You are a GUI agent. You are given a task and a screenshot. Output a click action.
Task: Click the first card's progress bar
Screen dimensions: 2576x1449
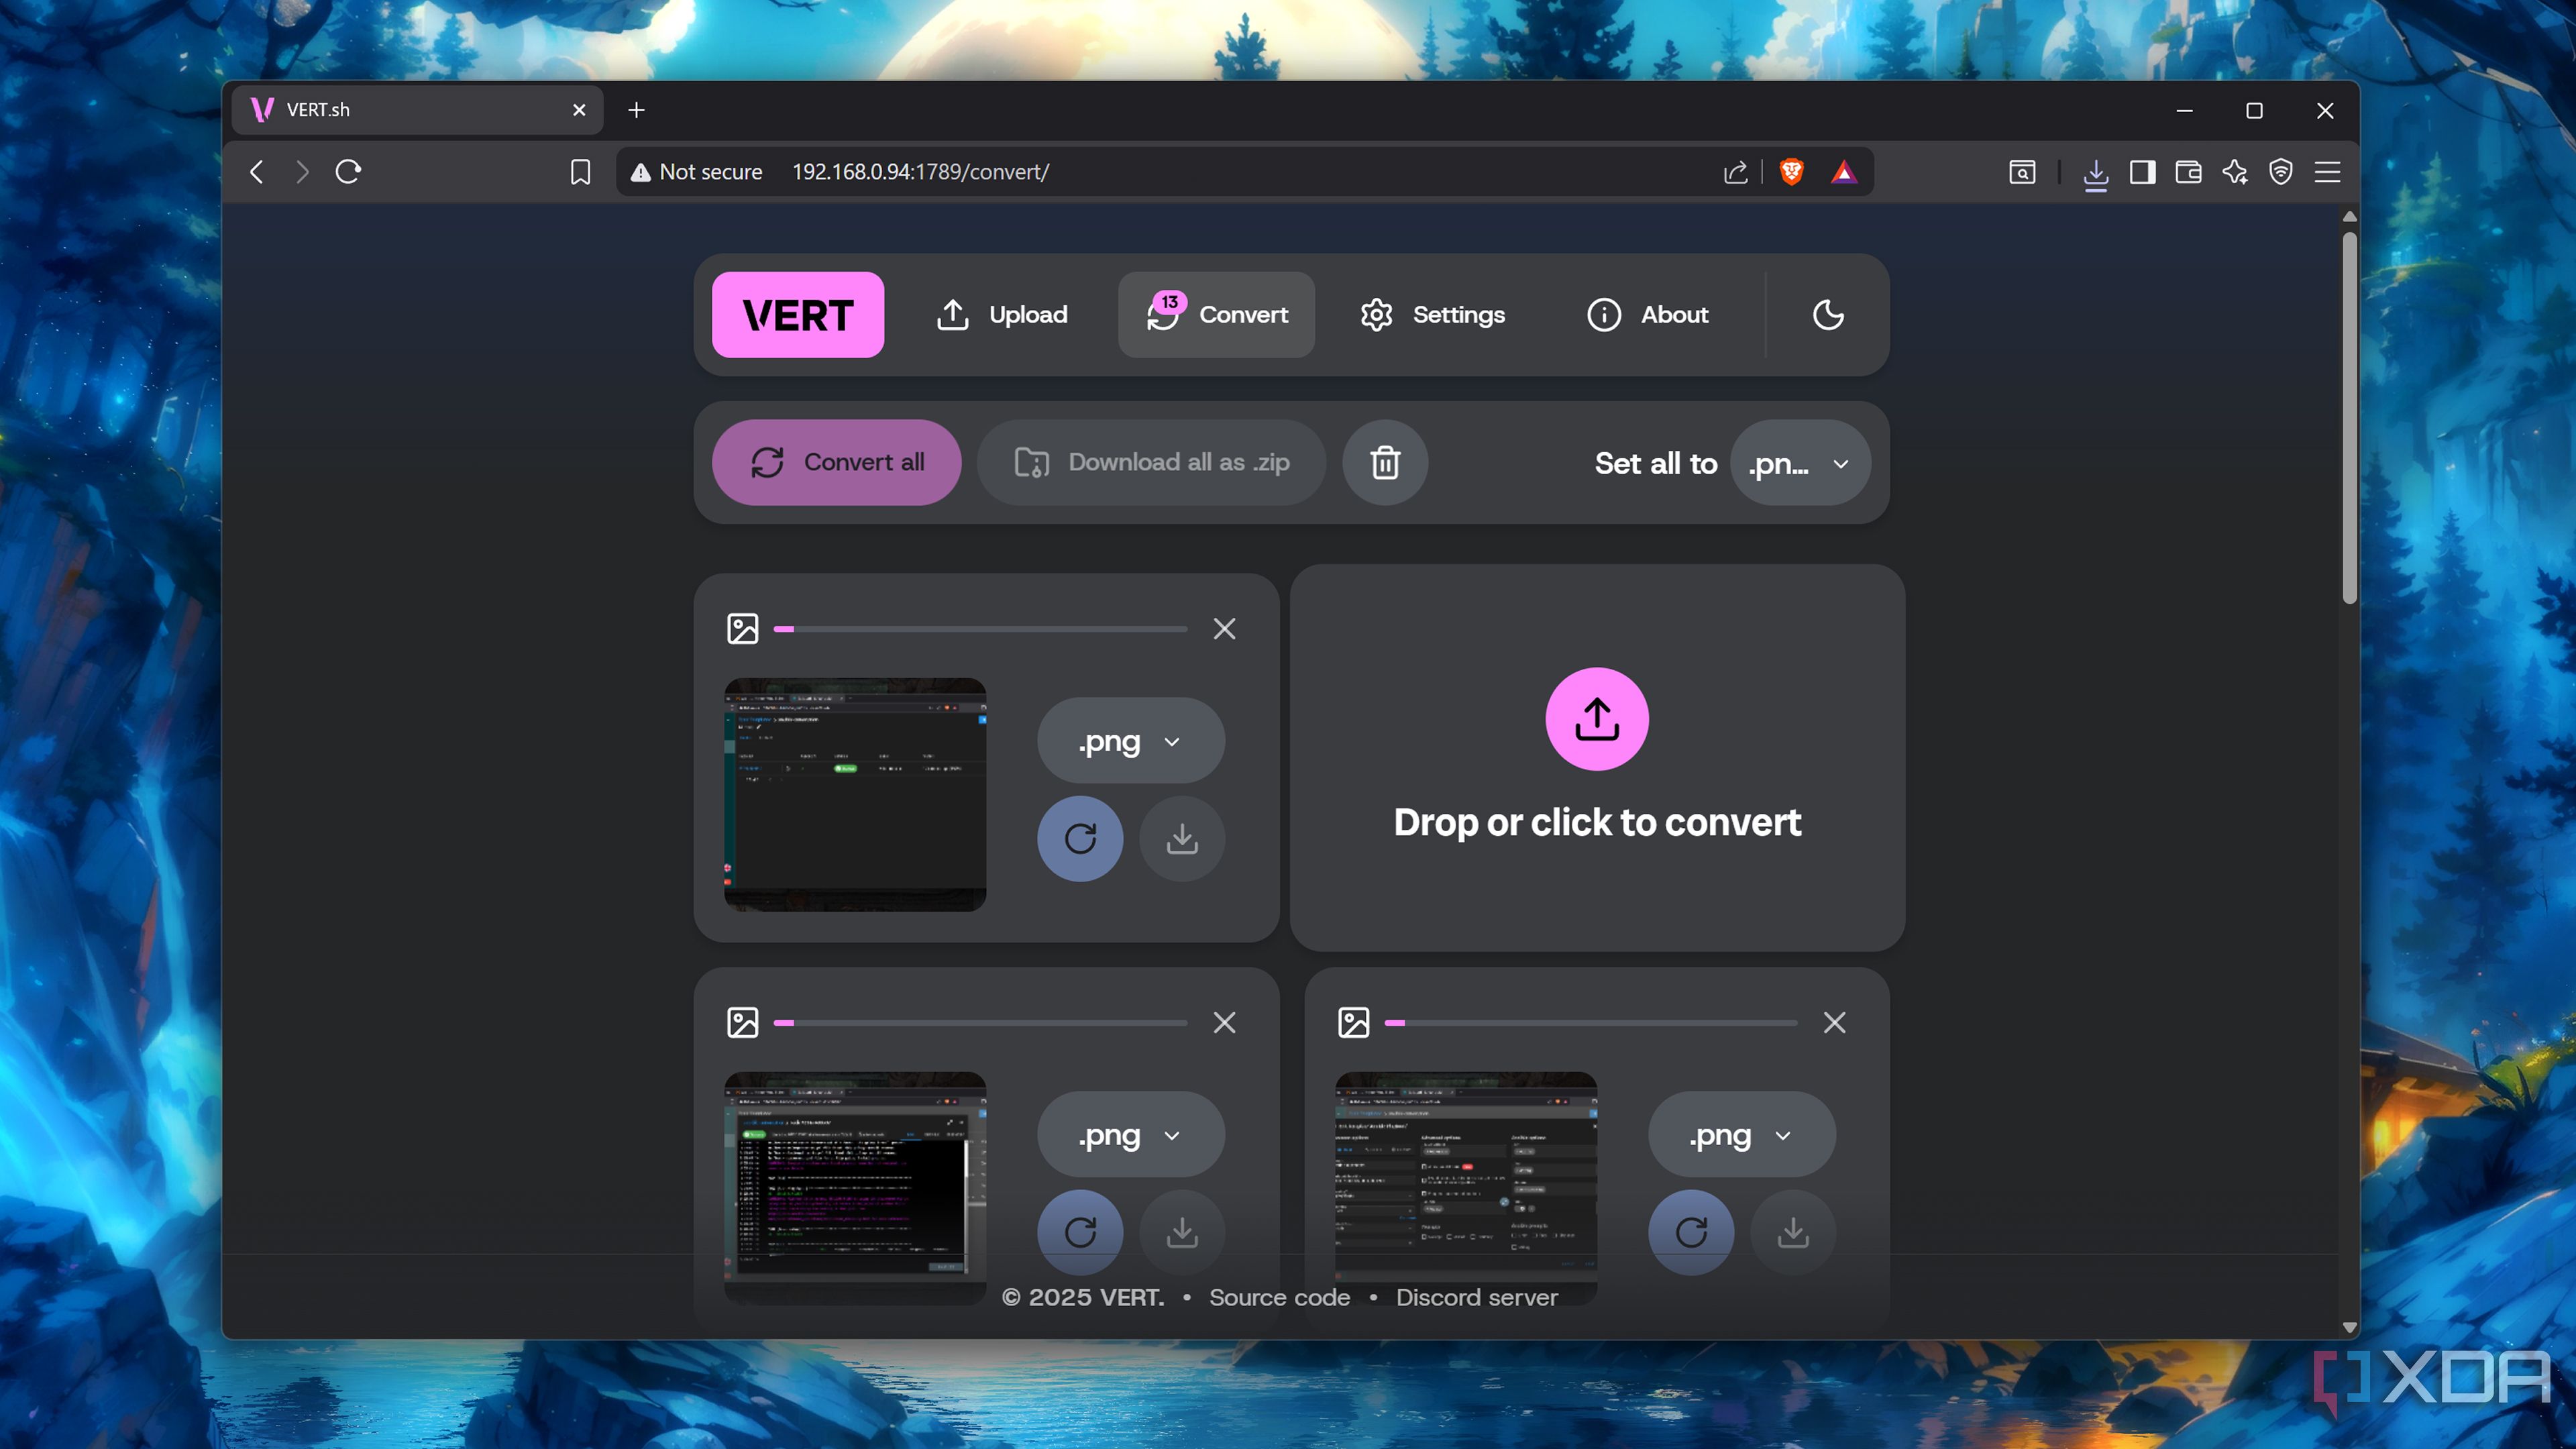[980, 629]
